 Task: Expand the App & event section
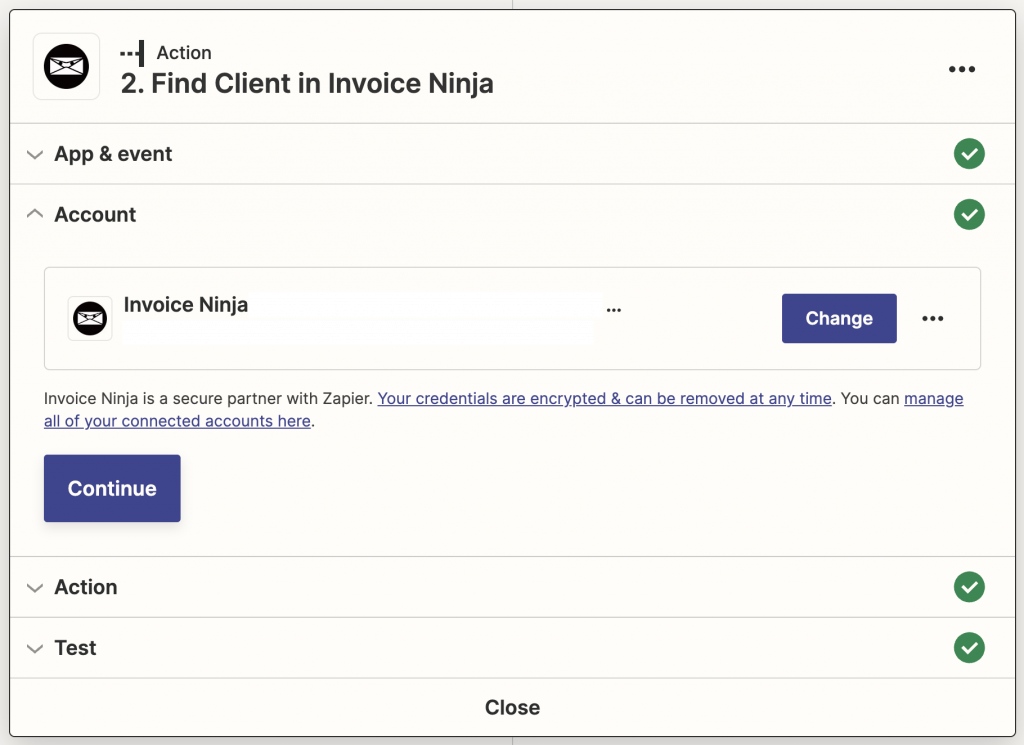(35, 155)
